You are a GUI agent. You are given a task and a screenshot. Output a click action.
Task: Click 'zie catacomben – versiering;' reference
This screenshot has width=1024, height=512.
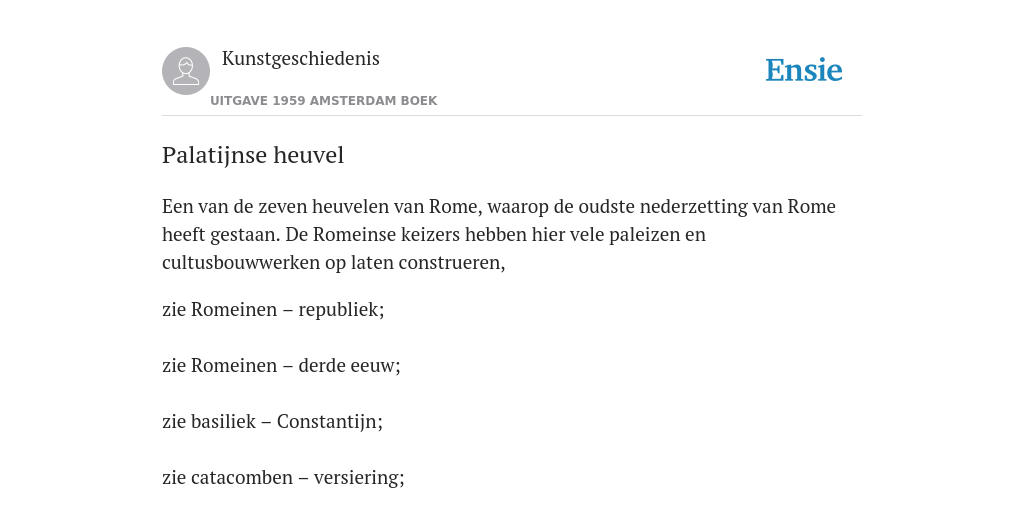(283, 477)
